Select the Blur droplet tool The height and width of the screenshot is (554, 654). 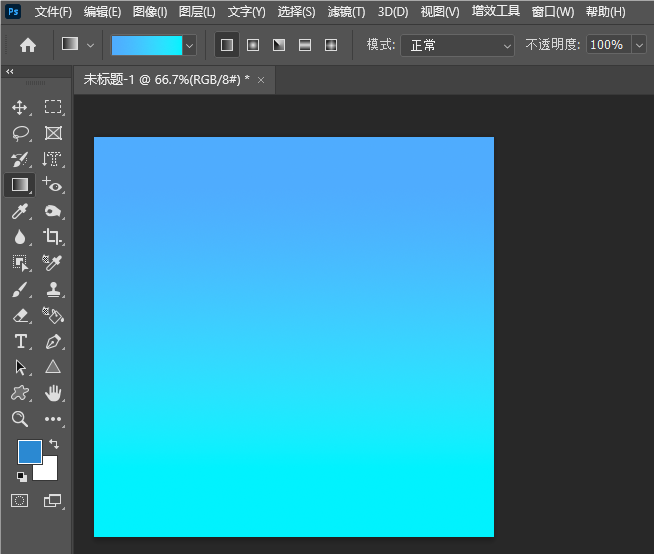click(x=20, y=237)
